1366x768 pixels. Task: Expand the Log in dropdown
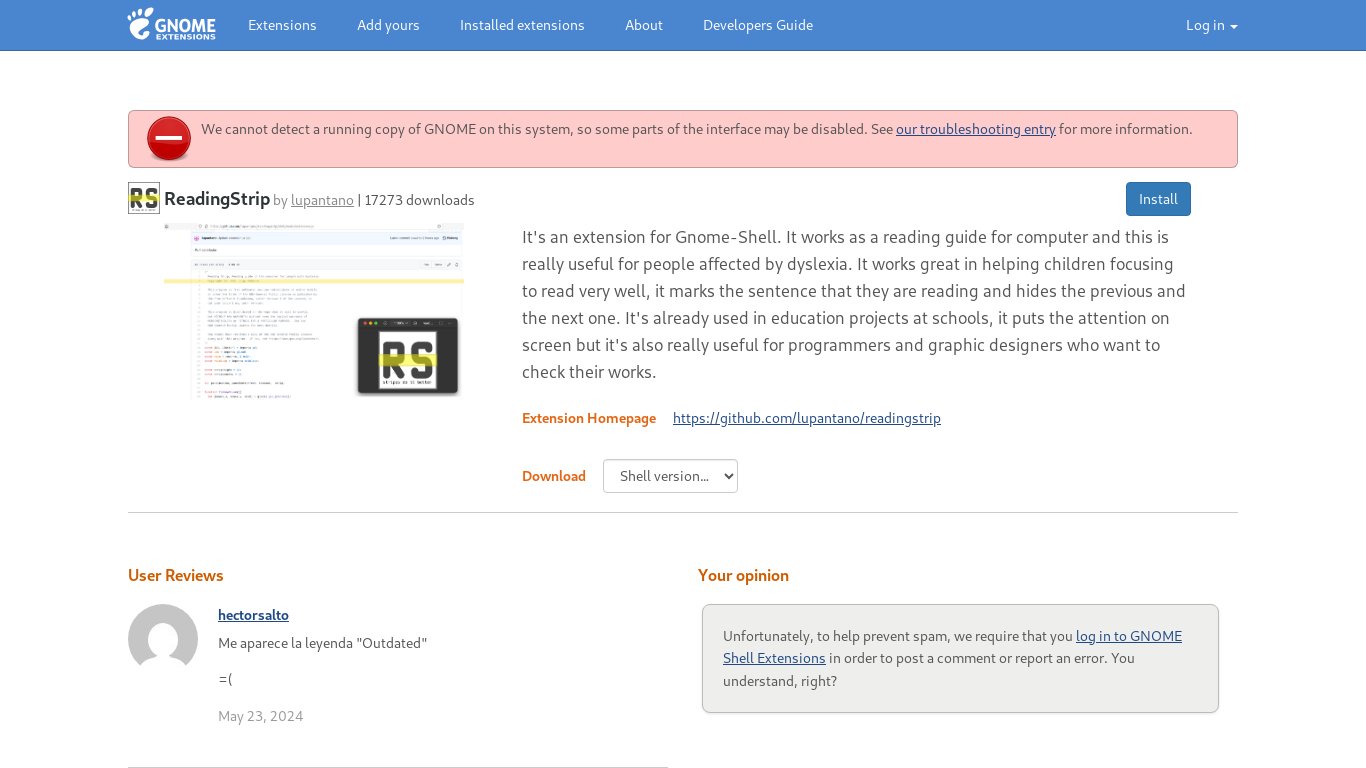tap(1211, 25)
